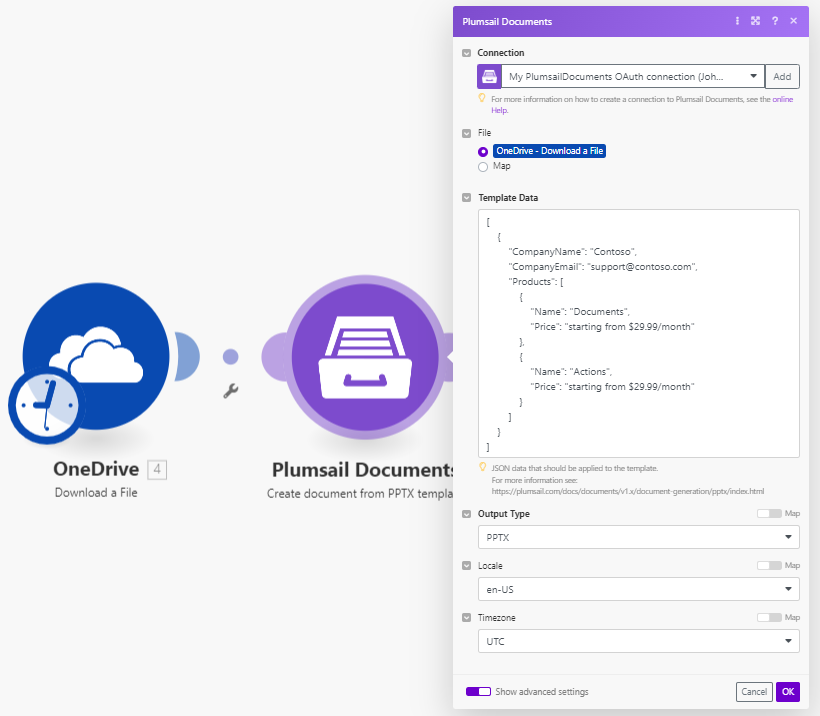Click the Plumsail connection icon beside the dropdown
The width and height of the screenshot is (820, 716).
pyautogui.click(x=489, y=76)
